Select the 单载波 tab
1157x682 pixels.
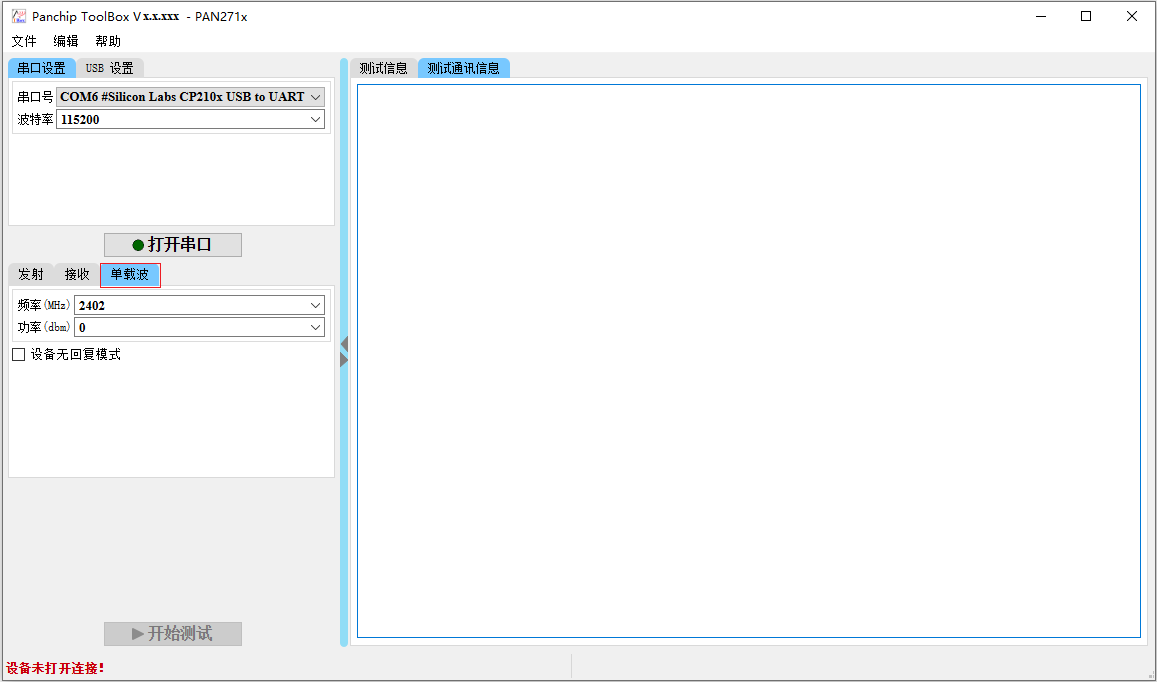pos(130,274)
